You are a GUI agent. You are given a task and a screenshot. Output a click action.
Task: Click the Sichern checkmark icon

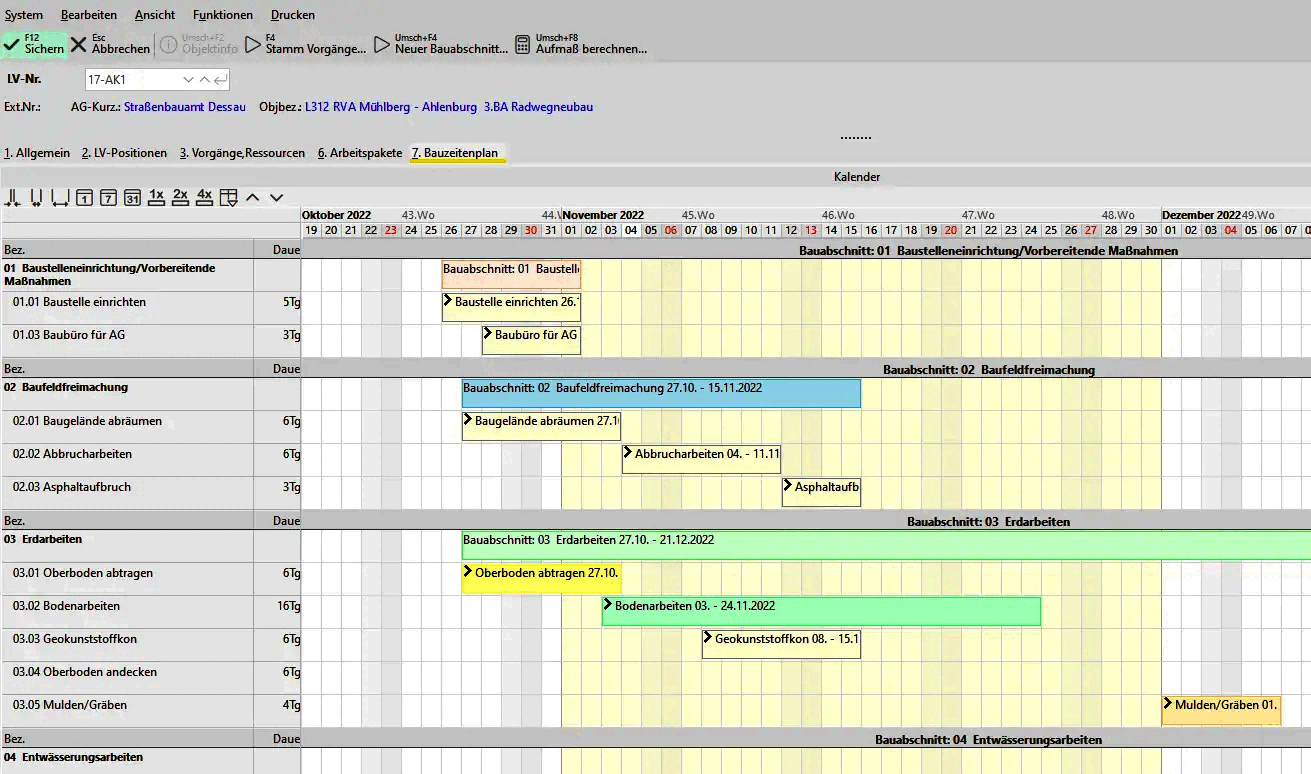(x=12, y=45)
